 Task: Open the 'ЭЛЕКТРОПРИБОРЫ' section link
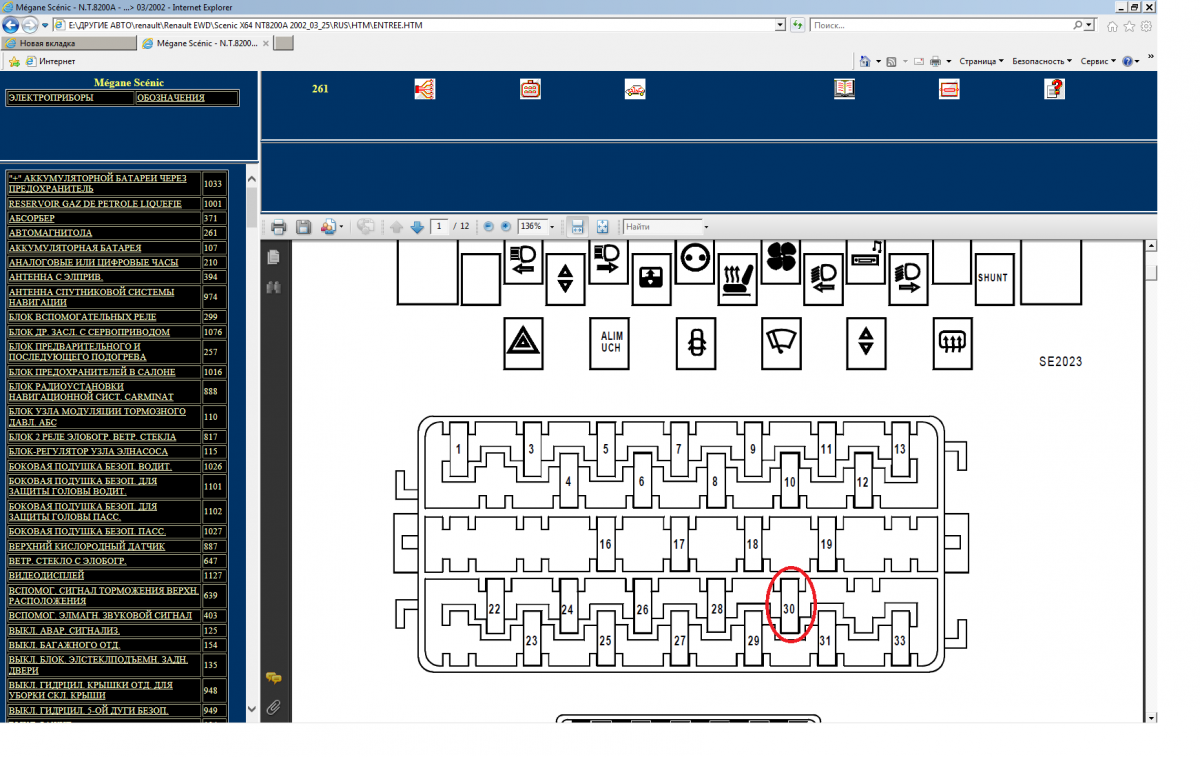click(51, 98)
